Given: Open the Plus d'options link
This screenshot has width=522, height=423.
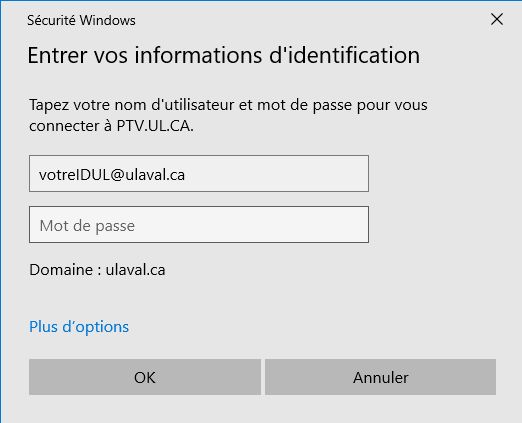Looking at the screenshot, I should pyautogui.click(x=79, y=327).
